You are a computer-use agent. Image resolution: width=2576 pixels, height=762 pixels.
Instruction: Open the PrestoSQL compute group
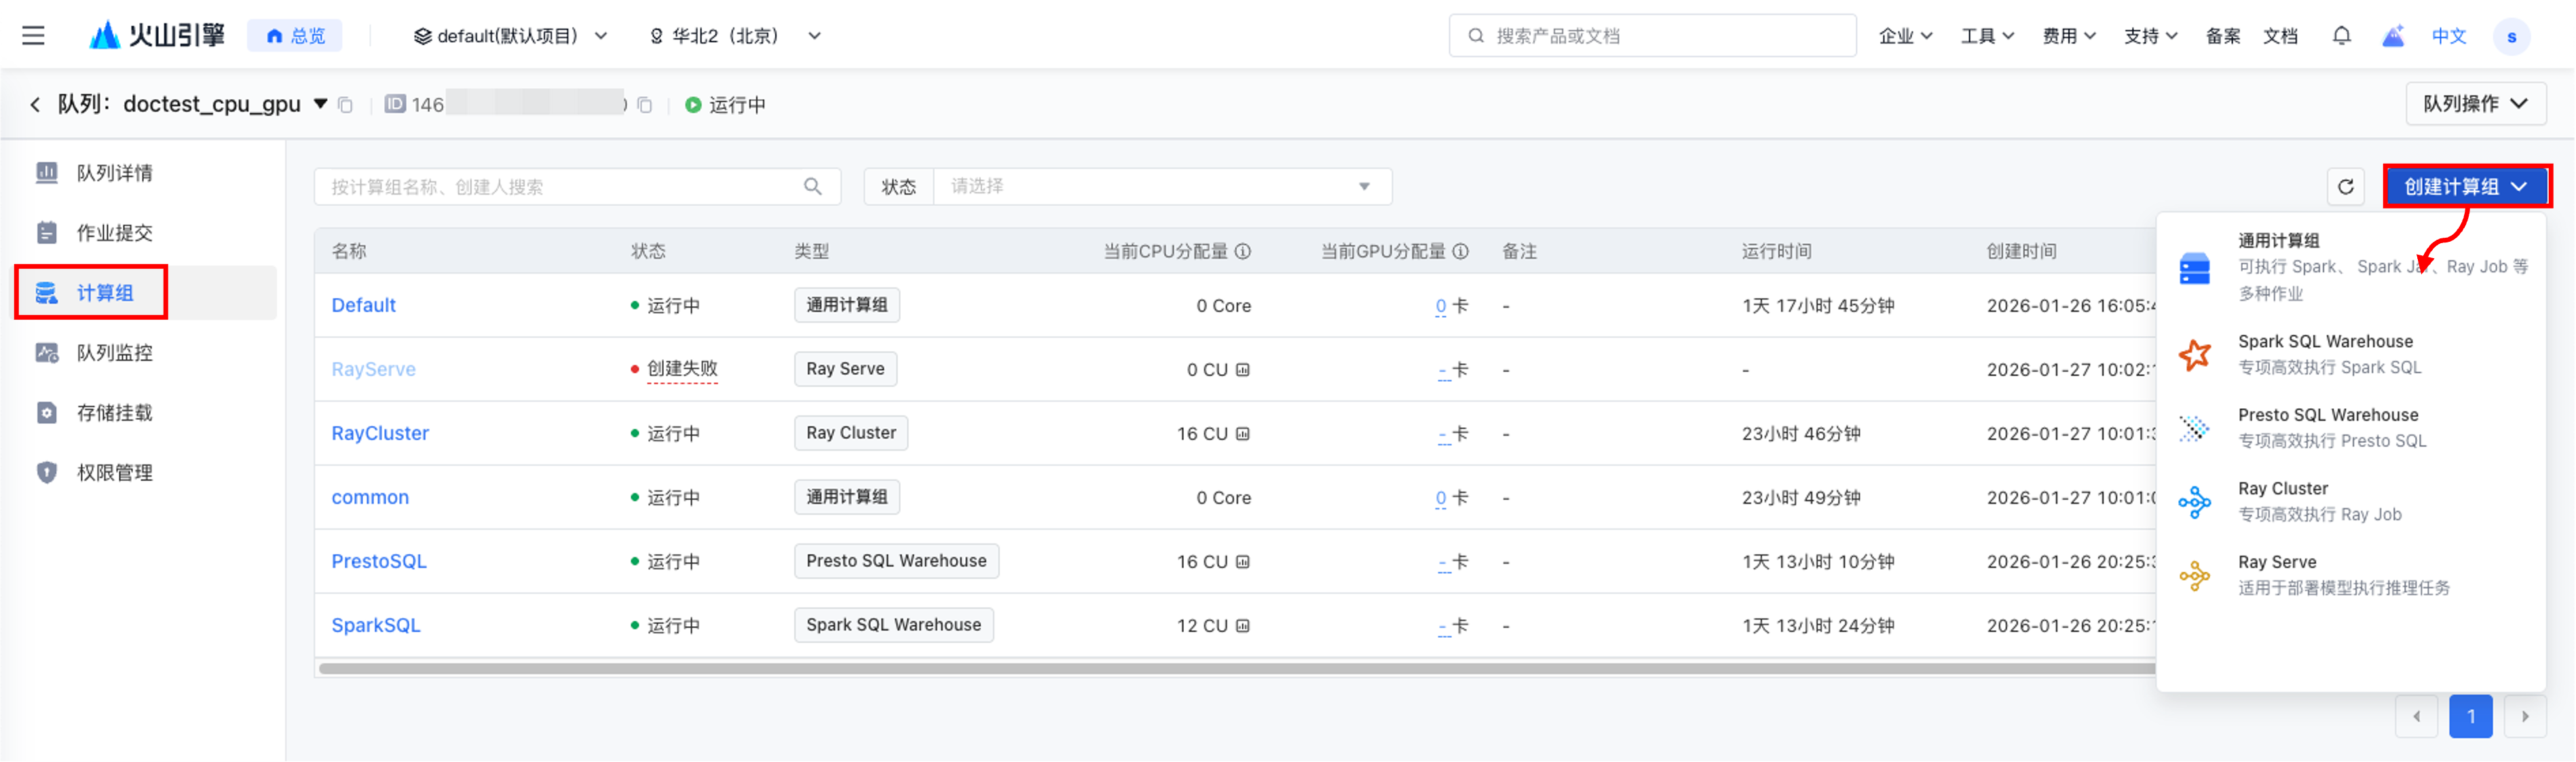point(379,562)
